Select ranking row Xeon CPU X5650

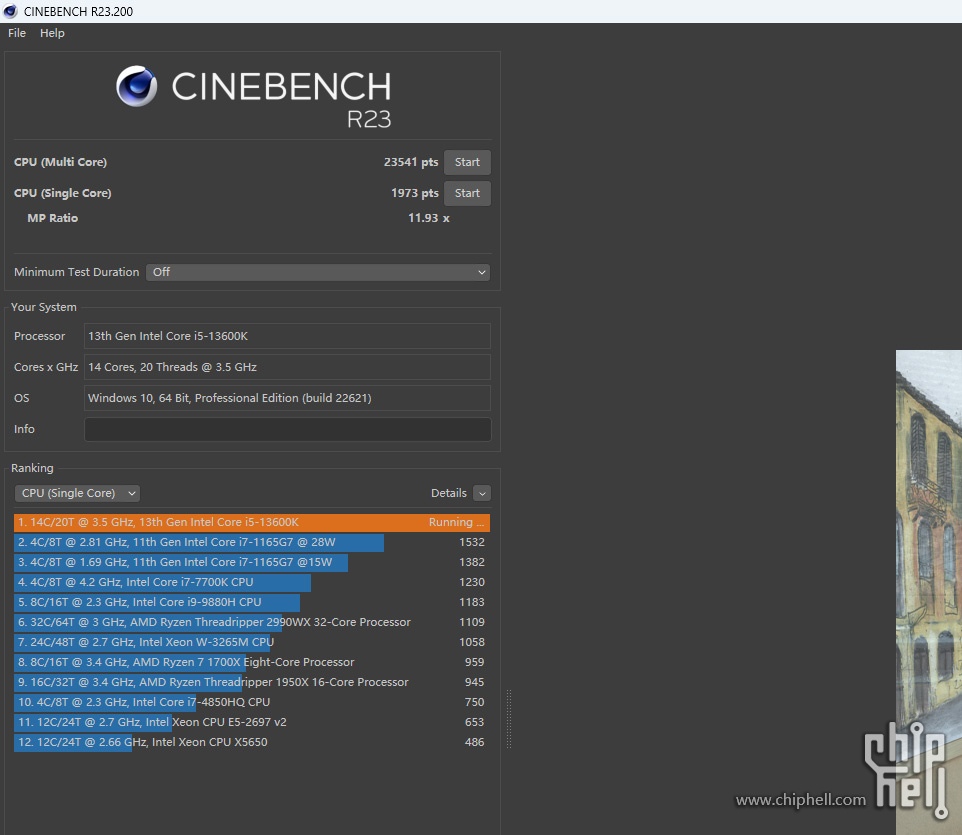[252, 742]
